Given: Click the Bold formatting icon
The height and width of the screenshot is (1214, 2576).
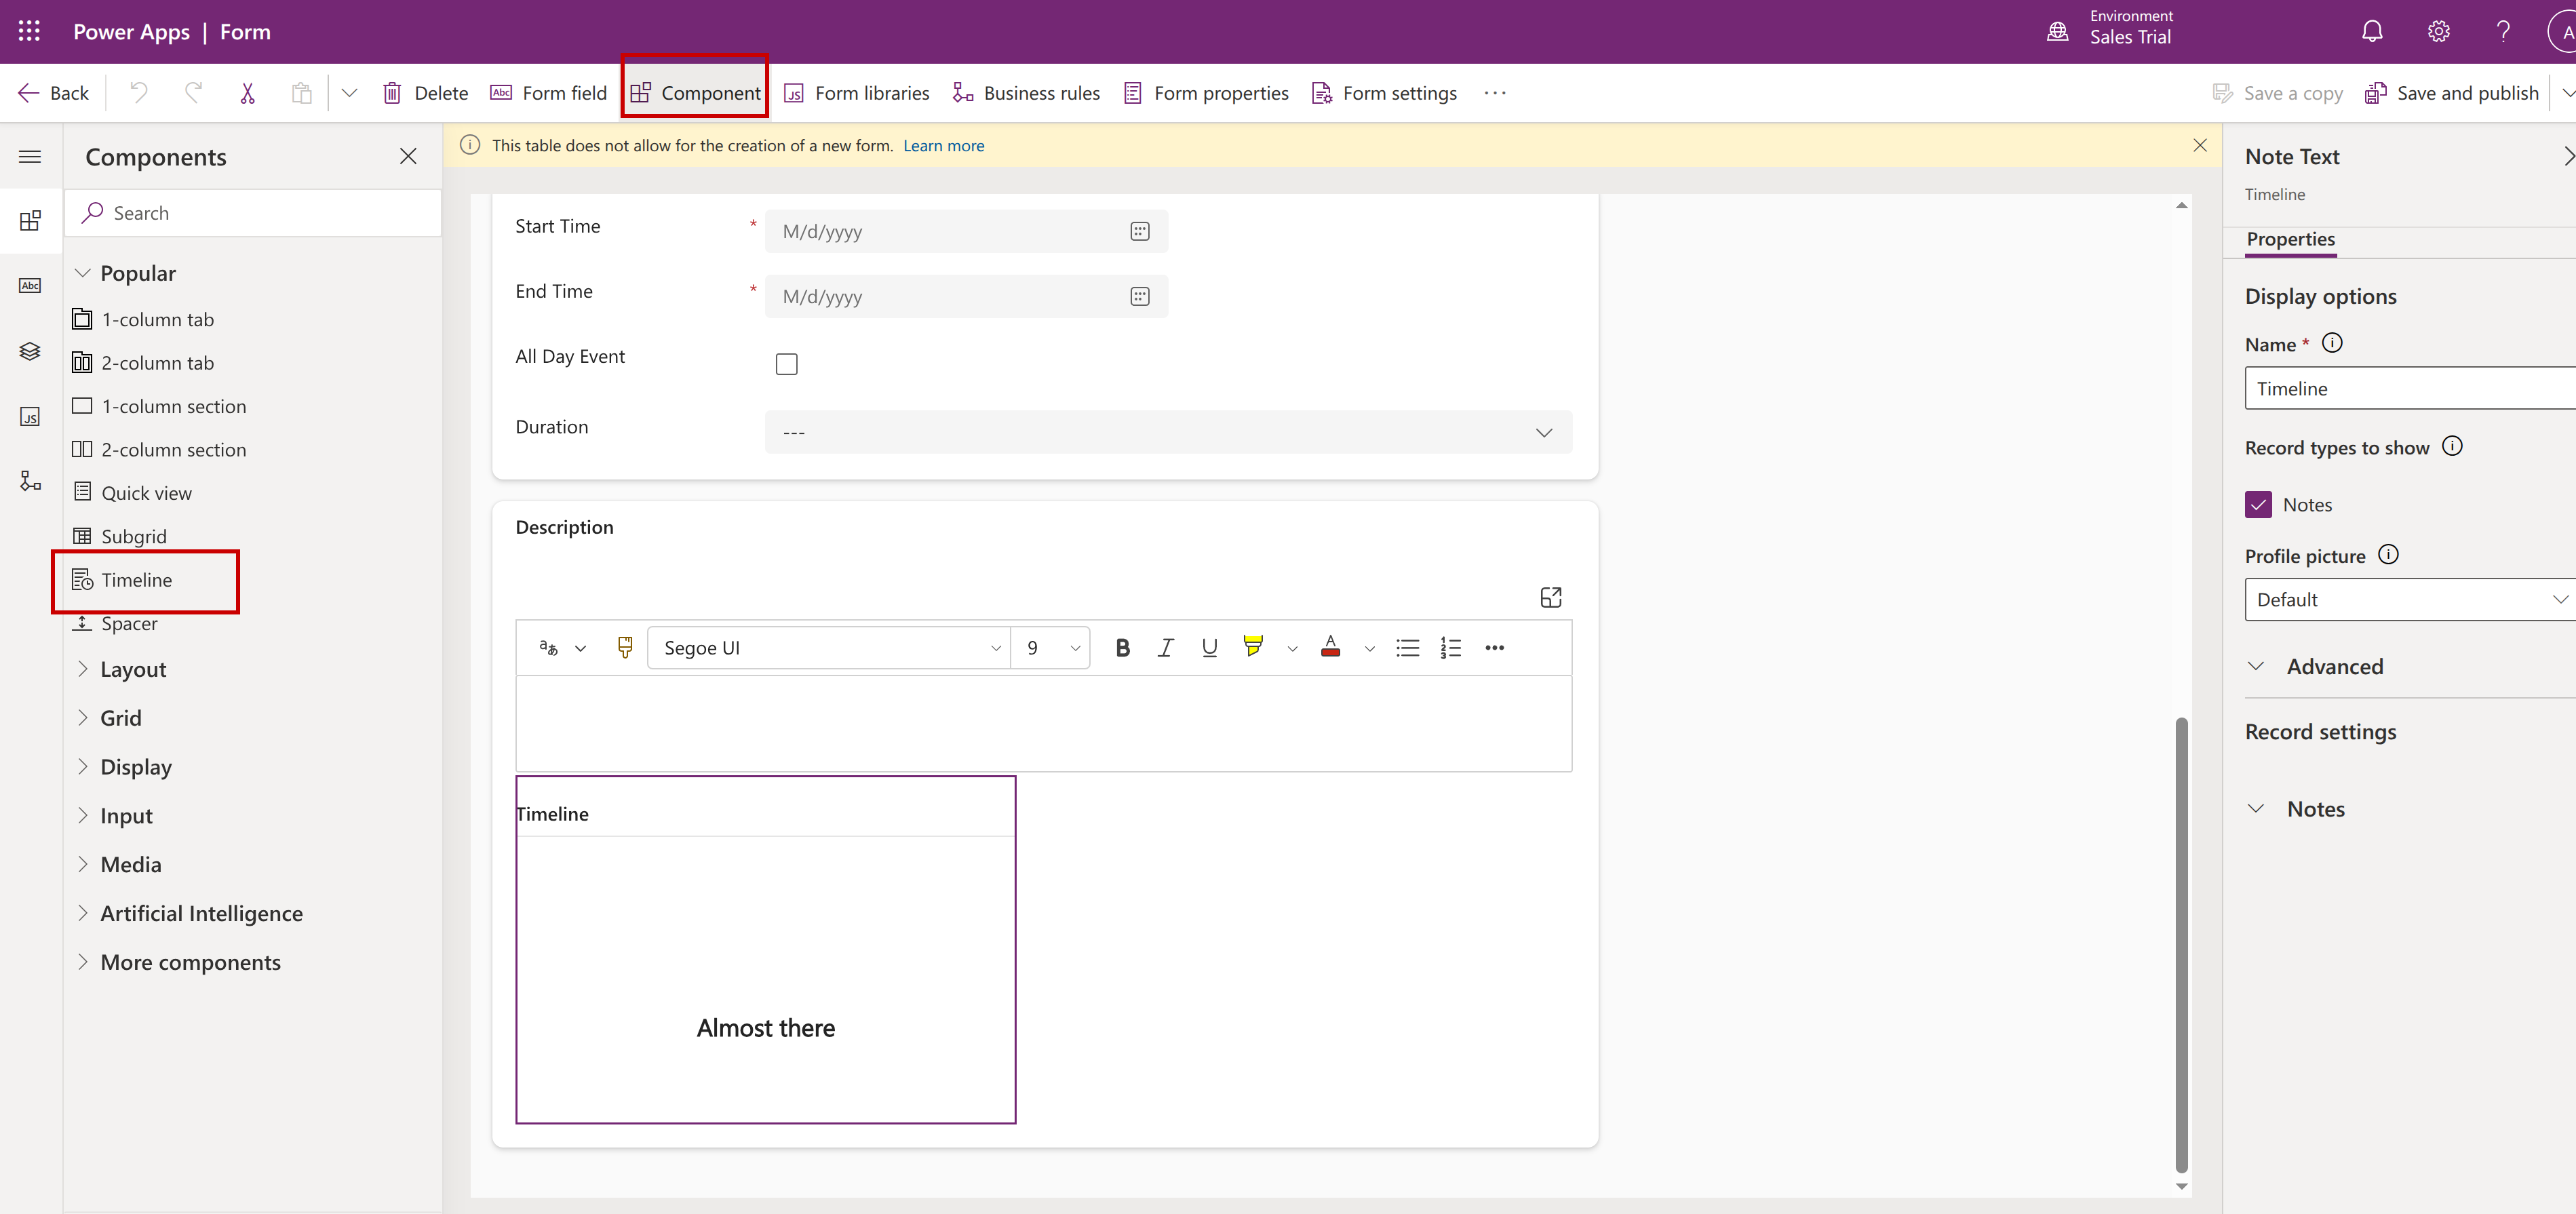Looking at the screenshot, I should pyautogui.click(x=1122, y=648).
